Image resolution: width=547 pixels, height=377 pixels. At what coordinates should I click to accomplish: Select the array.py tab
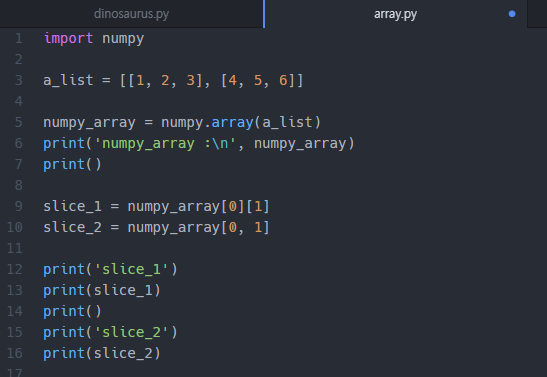(x=395, y=14)
